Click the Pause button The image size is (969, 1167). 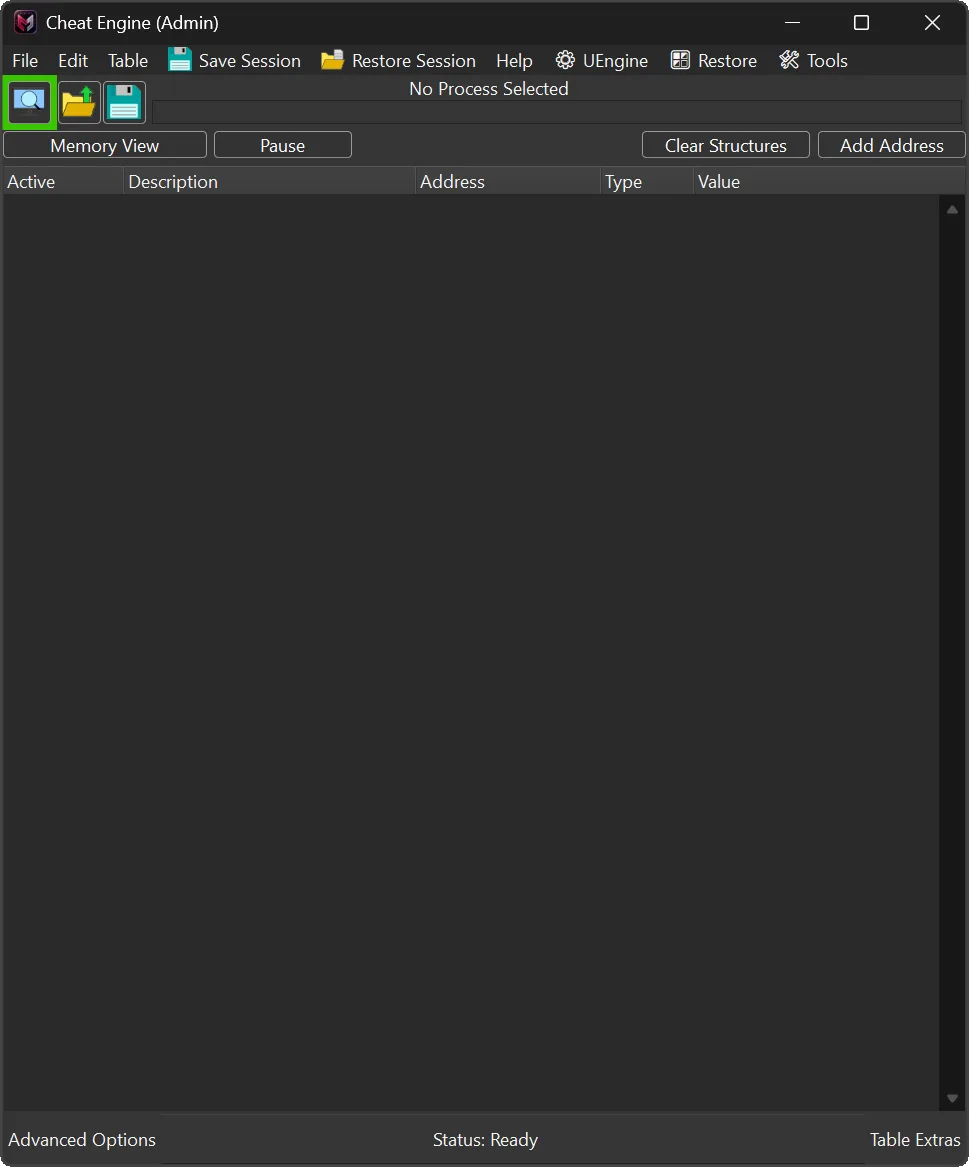click(283, 145)
